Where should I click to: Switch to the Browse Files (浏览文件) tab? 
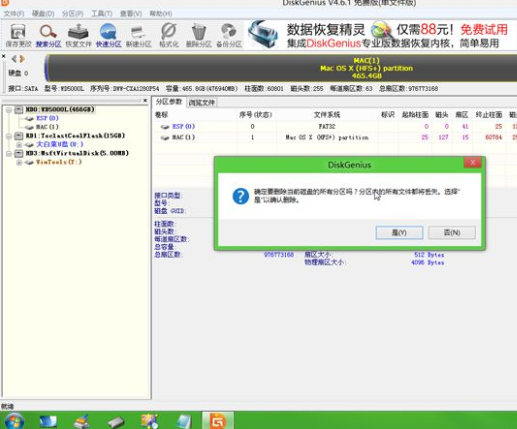click(202, 102)
